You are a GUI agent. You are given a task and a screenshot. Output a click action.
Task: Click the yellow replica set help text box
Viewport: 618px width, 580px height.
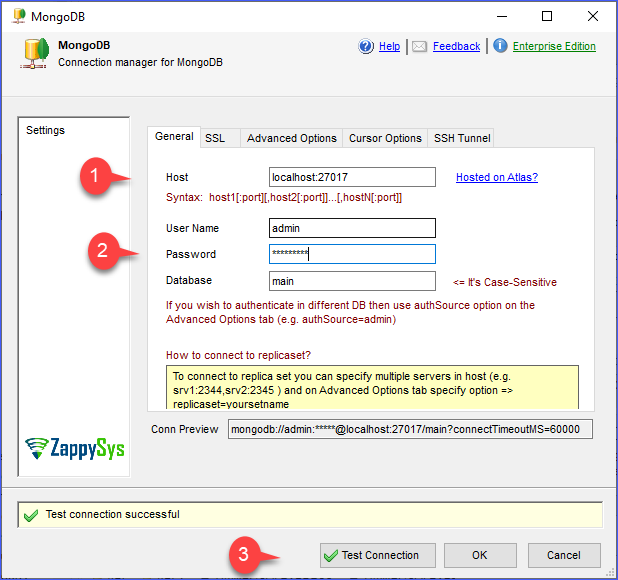tap(372, 387)
